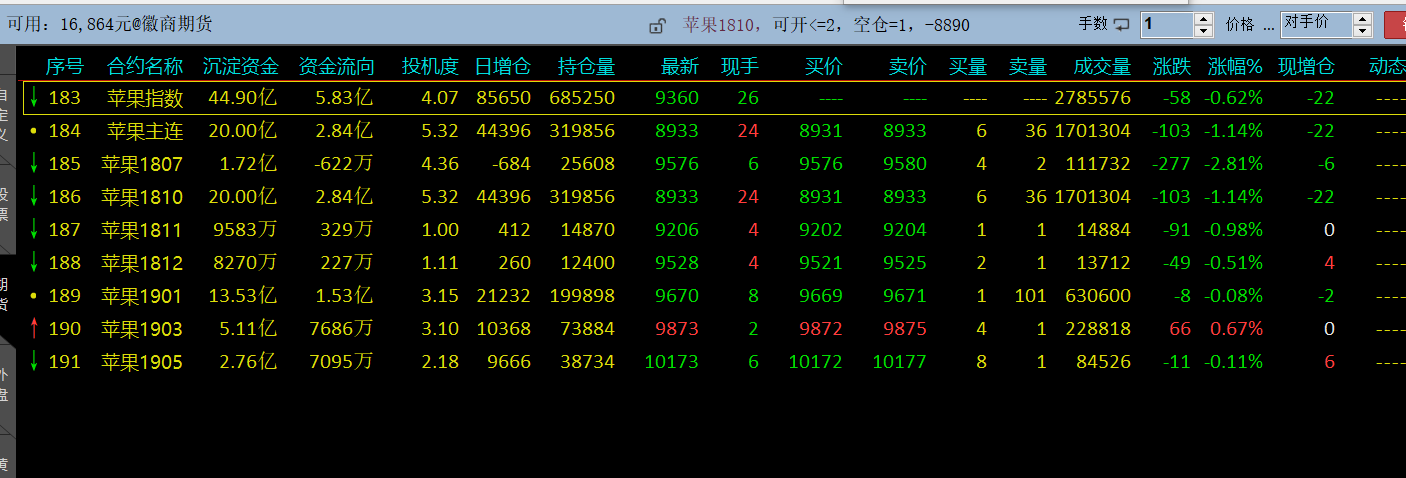This screenshot has height=478, width=1406.
Task: Sort by the 卖量 column header
Action: 1028,67
